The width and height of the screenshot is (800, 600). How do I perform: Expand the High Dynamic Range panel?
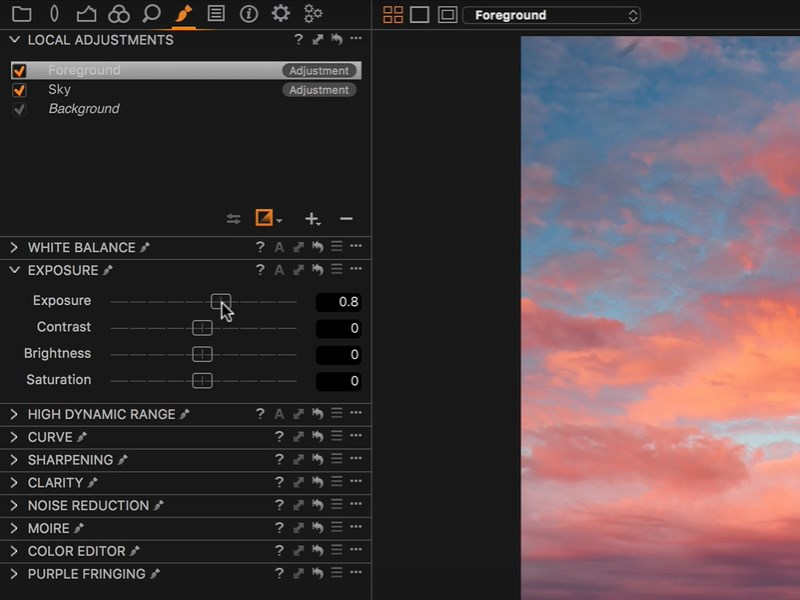click(x=14, y=414)
